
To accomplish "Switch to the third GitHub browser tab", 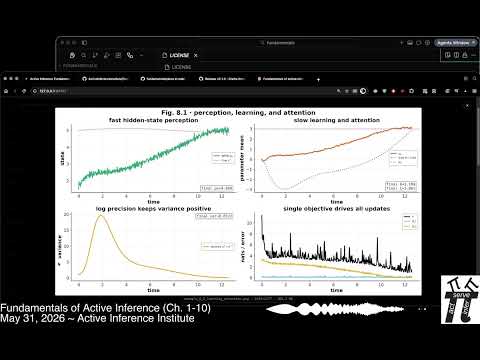I will 163,79.
